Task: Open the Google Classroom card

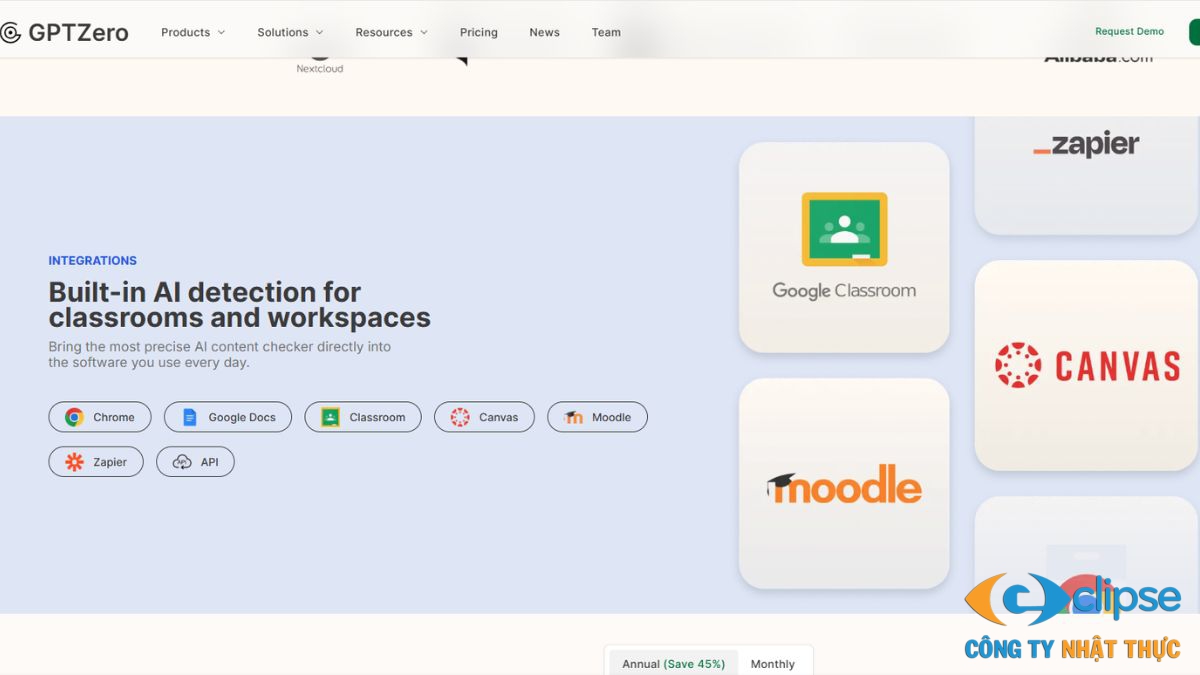Action: point(844,247)
